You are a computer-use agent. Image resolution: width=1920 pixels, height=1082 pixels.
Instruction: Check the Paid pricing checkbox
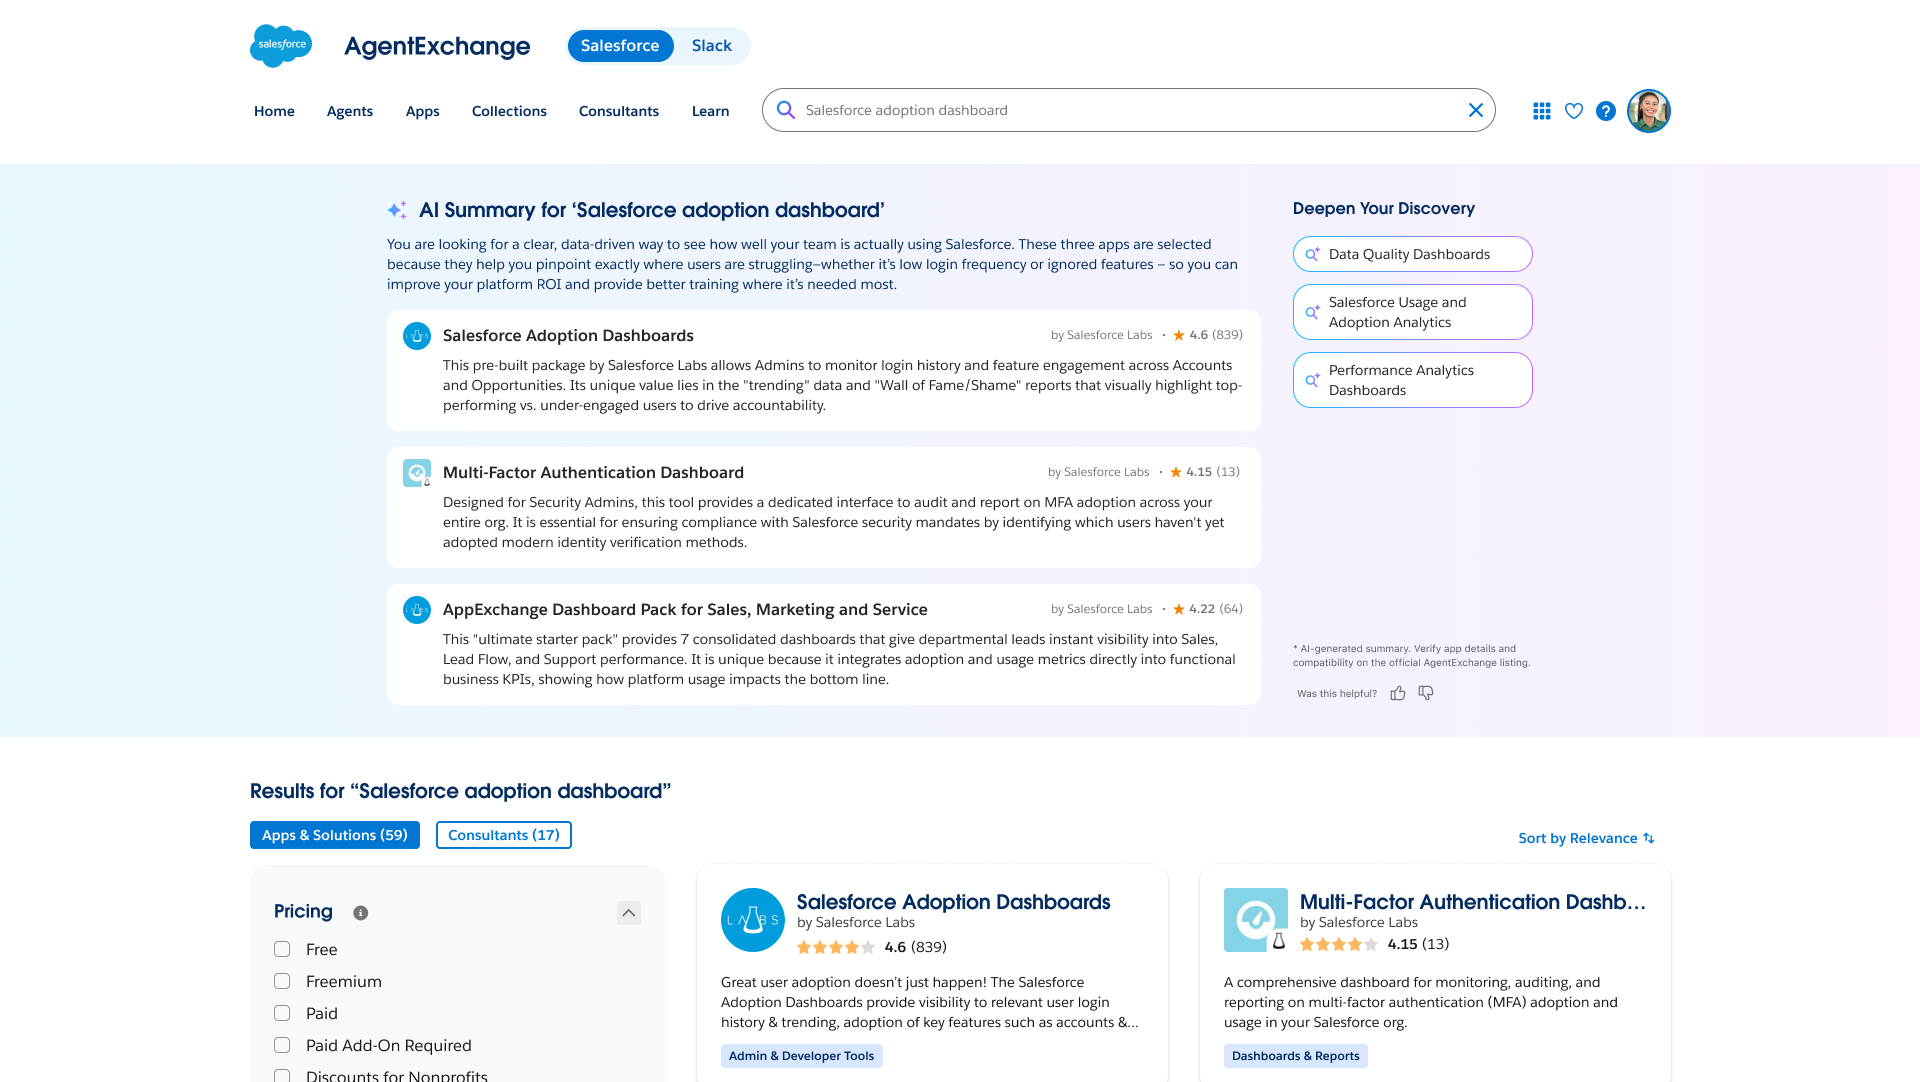point(282,1013)
